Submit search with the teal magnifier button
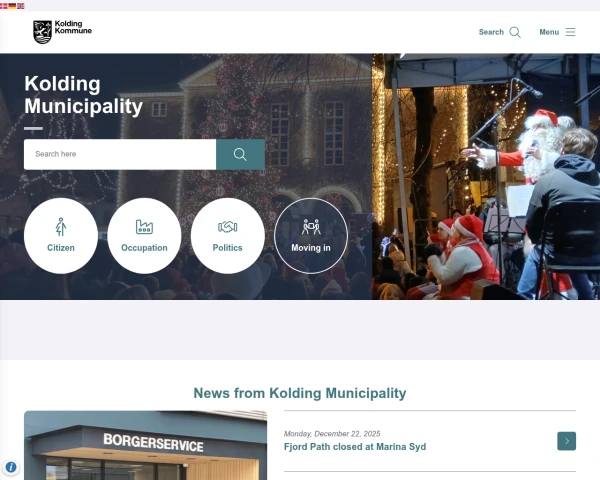 (x=240, y=154)
